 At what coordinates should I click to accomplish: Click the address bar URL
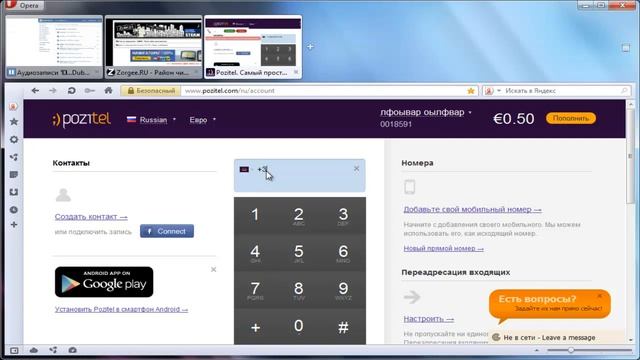230,91
